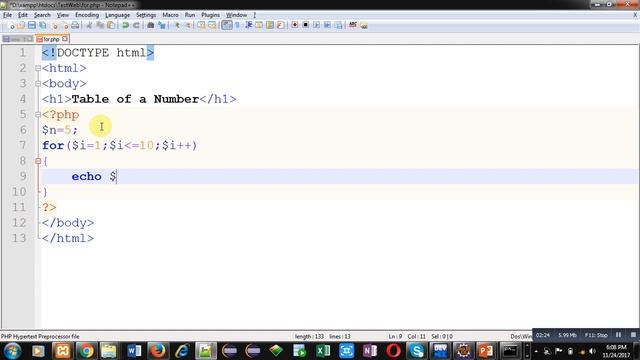Image resolution: width=640 pixels, height=360 pixels.
Task: Click the Redo toolbar icon
Action: [x=136, y=25]
